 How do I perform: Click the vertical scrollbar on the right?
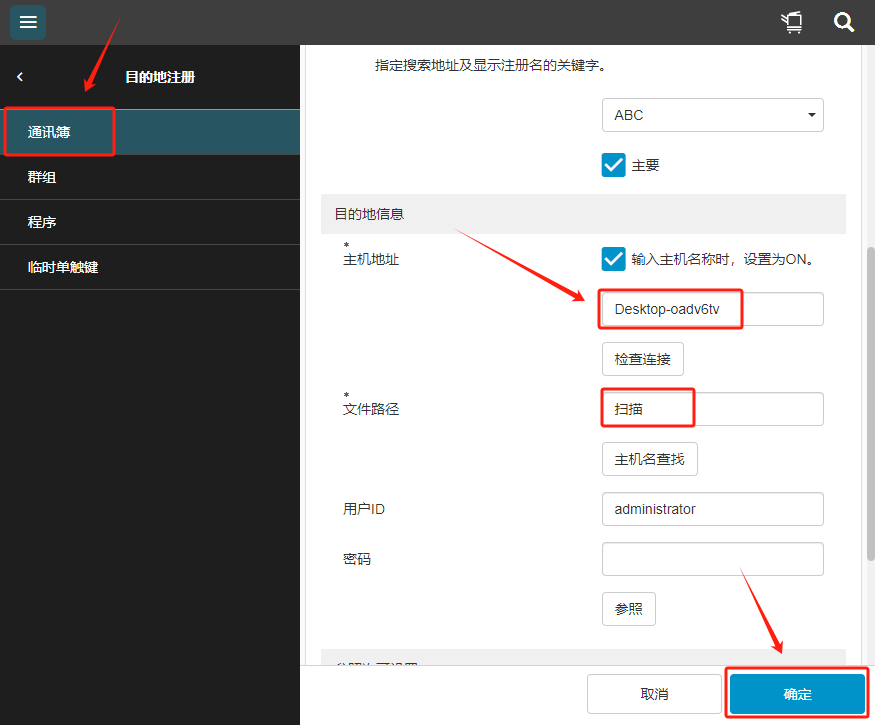869,400
